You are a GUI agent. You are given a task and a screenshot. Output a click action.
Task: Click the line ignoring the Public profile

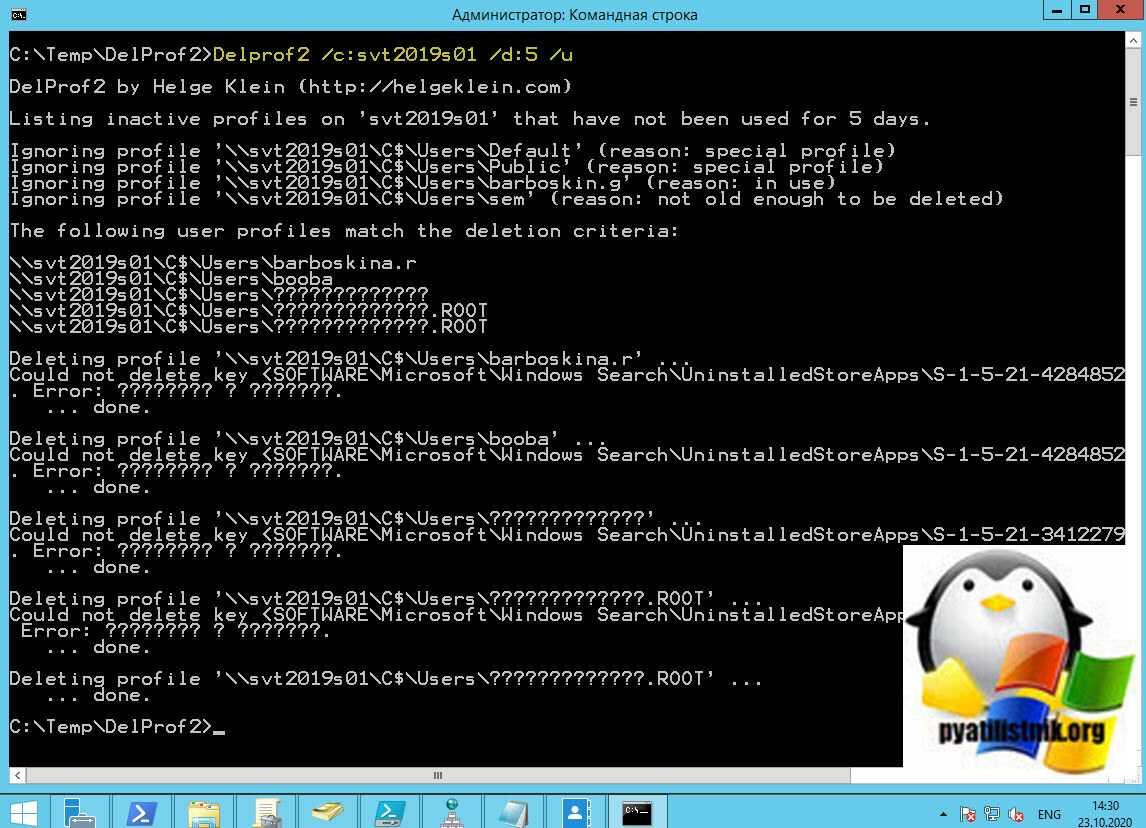coord(447,167)
